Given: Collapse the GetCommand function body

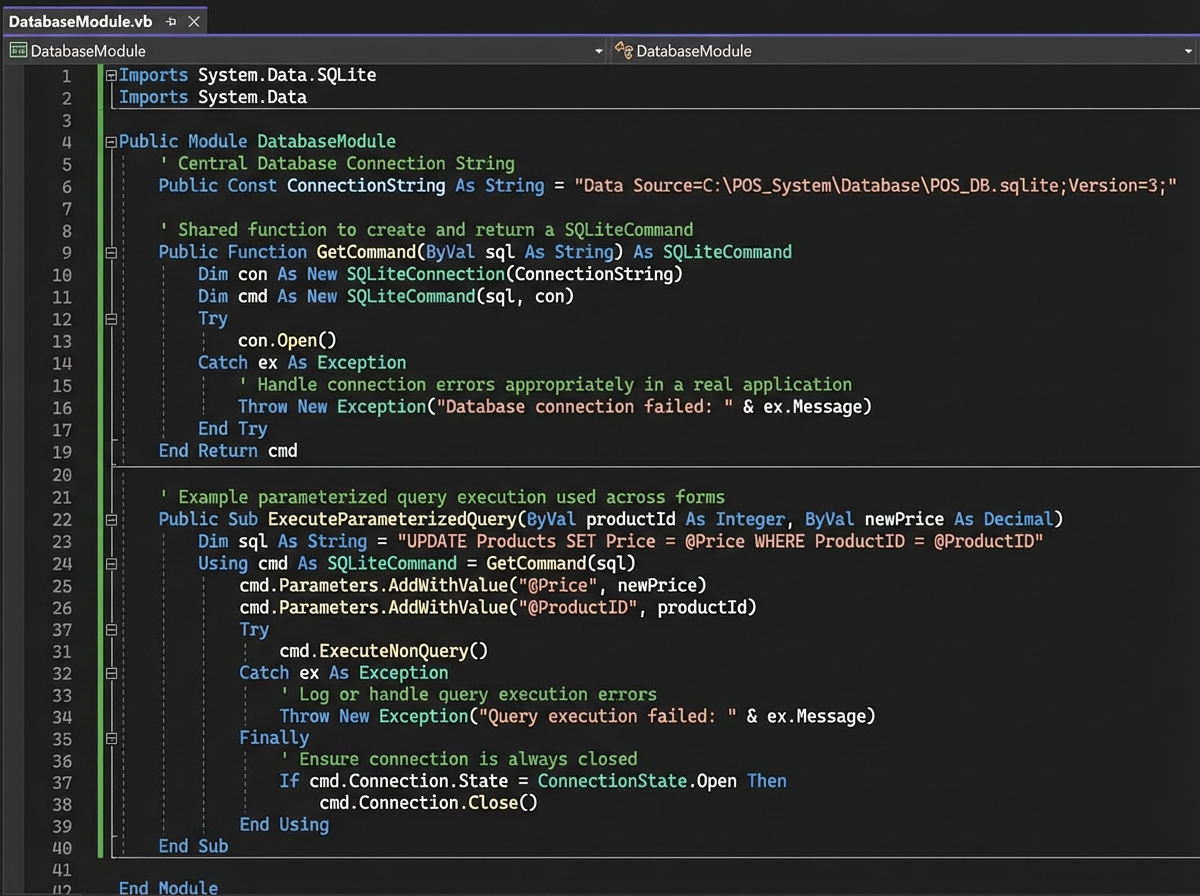Looking at the screenshot, I should pyautogui.click(x=110, y=252).
